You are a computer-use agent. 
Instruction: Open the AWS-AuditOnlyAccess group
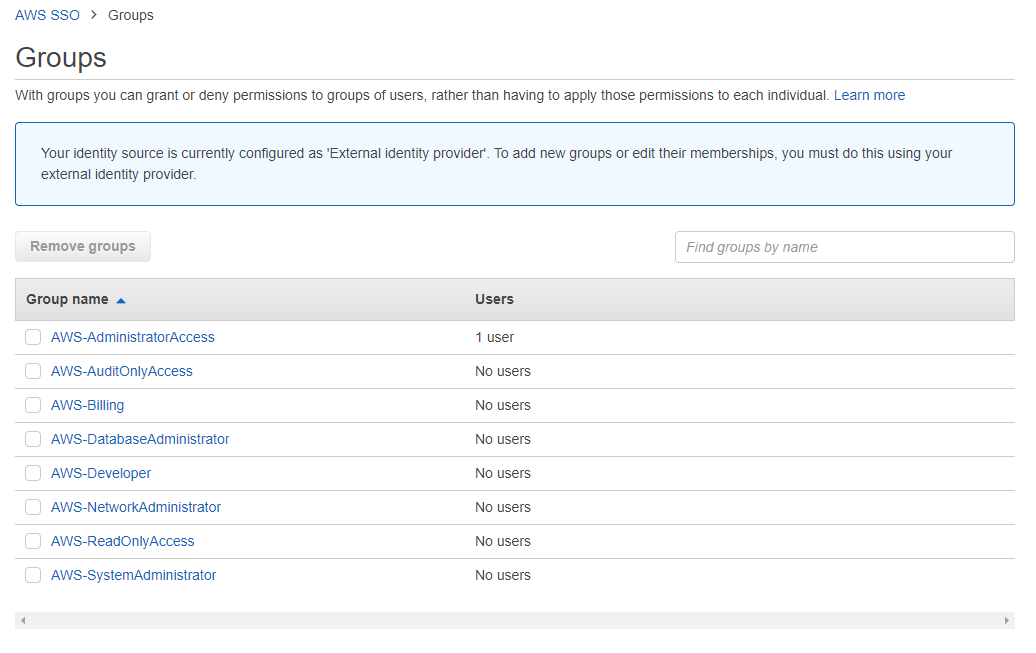(x=122, y=371)
